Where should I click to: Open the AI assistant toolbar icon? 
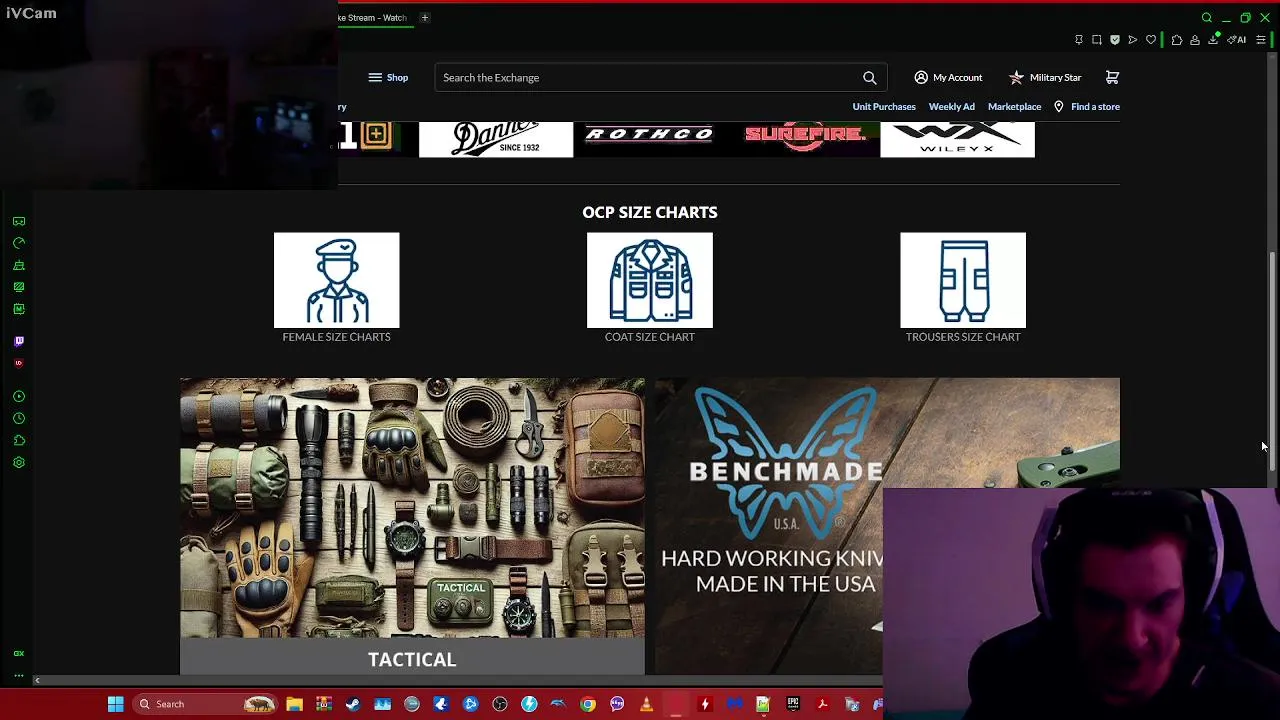click(1237, 40)
